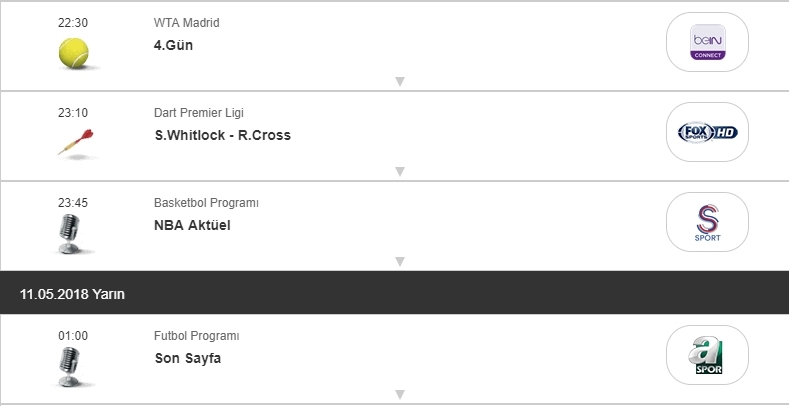The height and width of the screenshot is (406, 789).
Task: Select the Son Sayfa program title
Action: pyautogui.click(x=187, y=358)
